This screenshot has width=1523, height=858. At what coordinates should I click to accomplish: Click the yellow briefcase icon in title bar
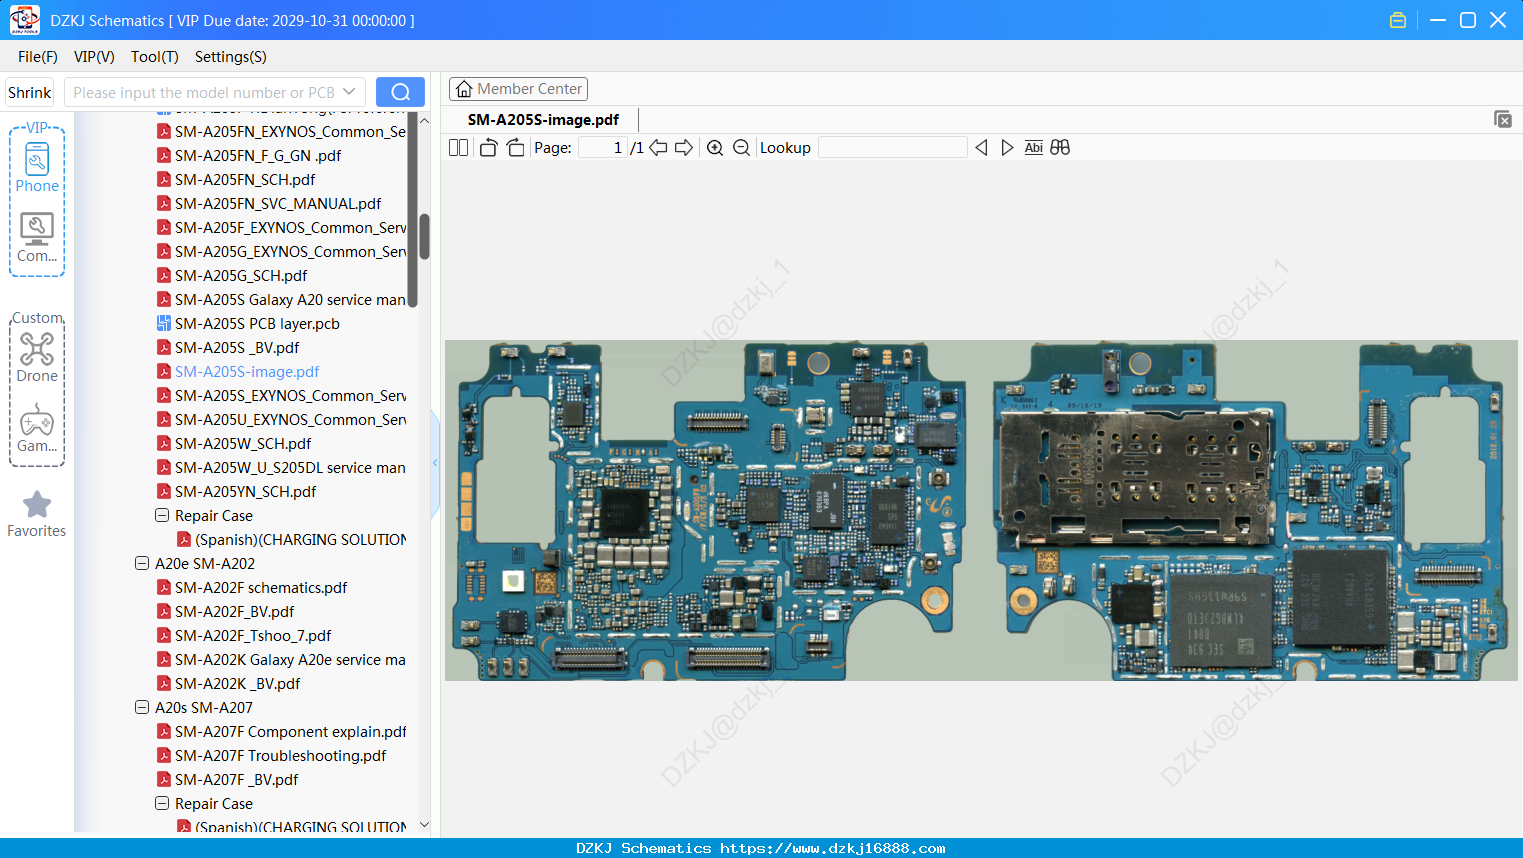coord(1398,20)
